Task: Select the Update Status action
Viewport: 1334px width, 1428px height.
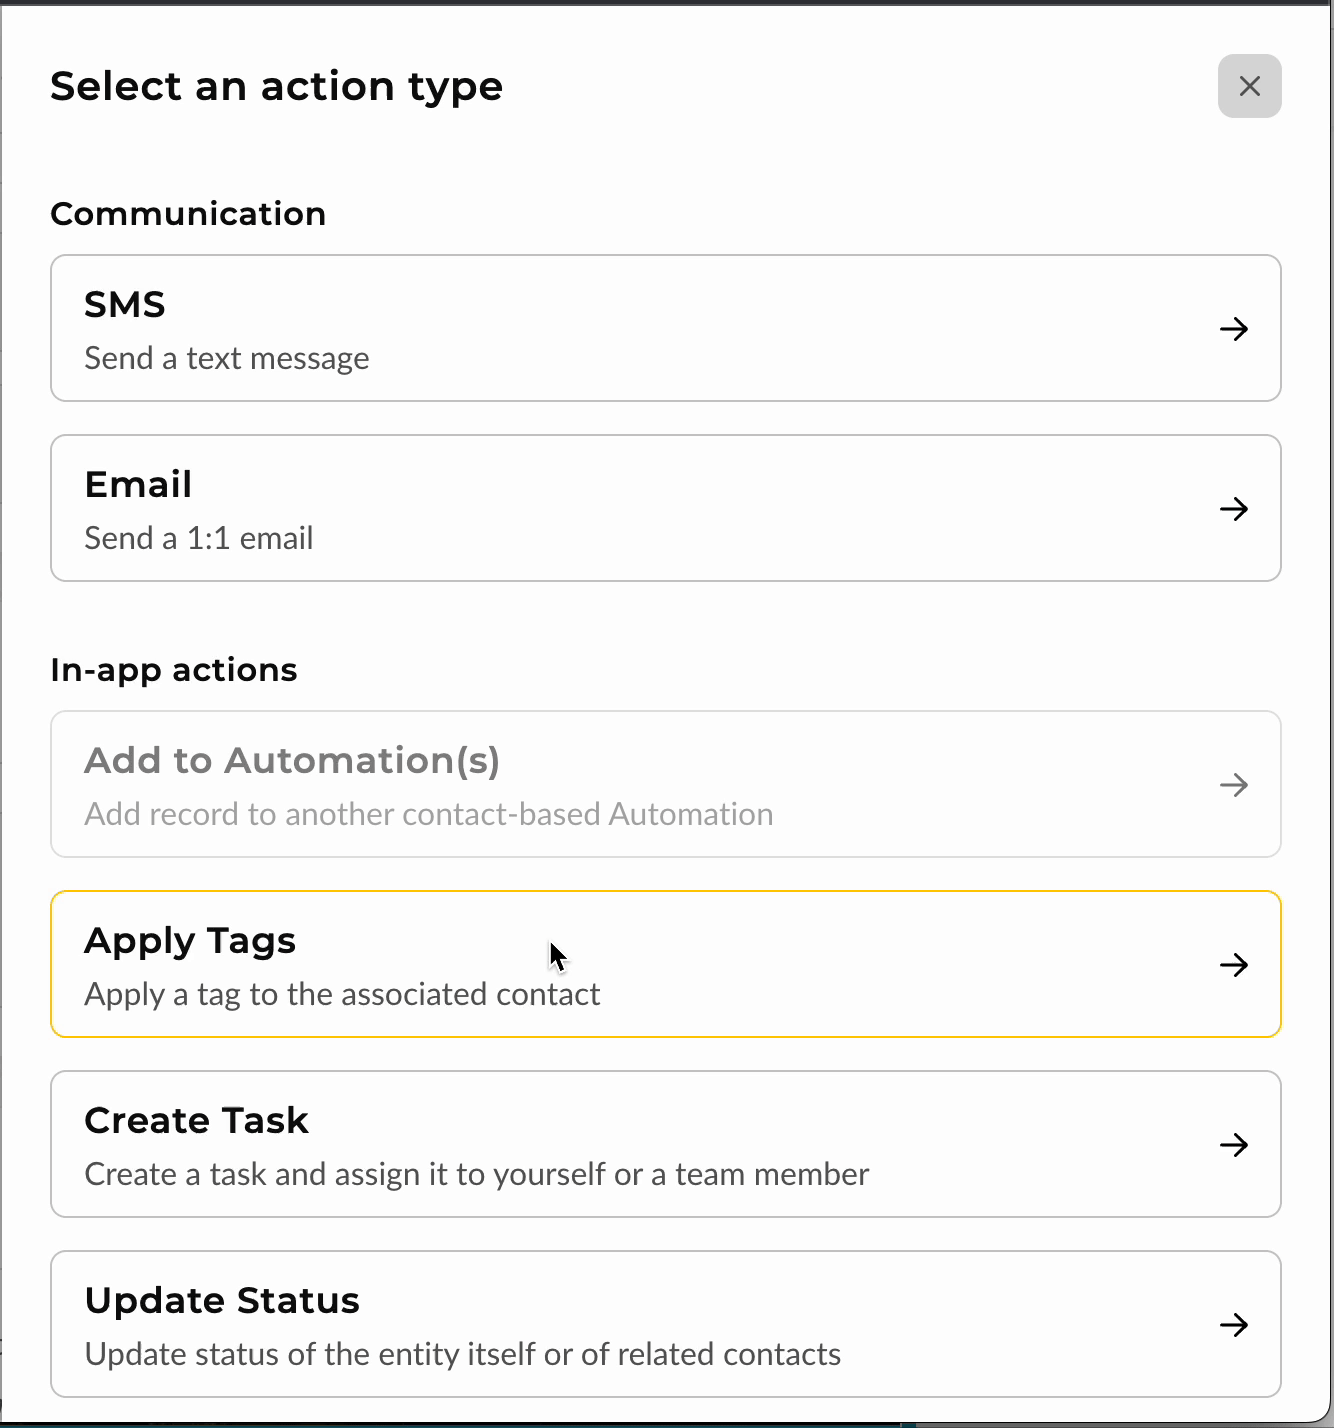Action: pos(666,1325)
